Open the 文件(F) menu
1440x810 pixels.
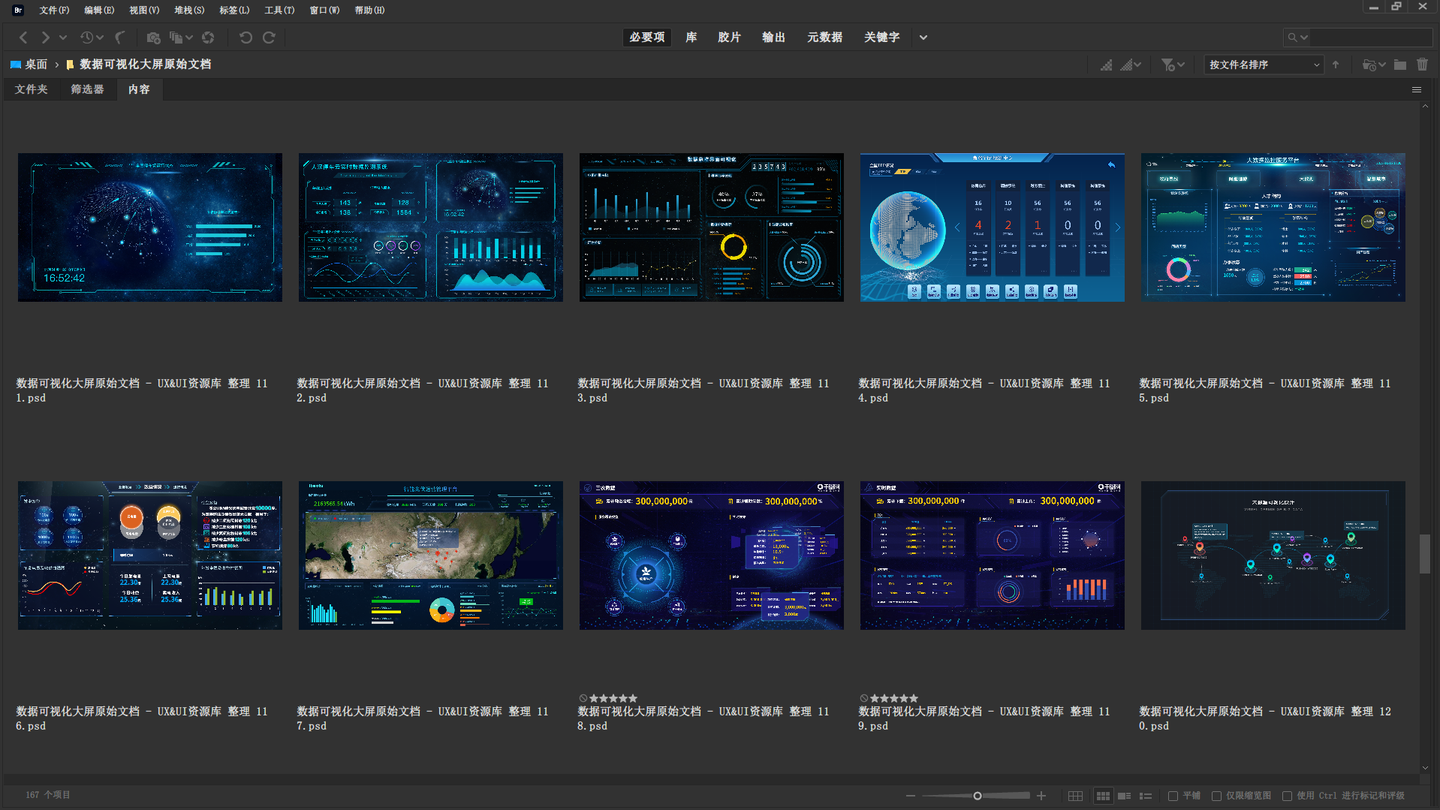tap(55, 10)
